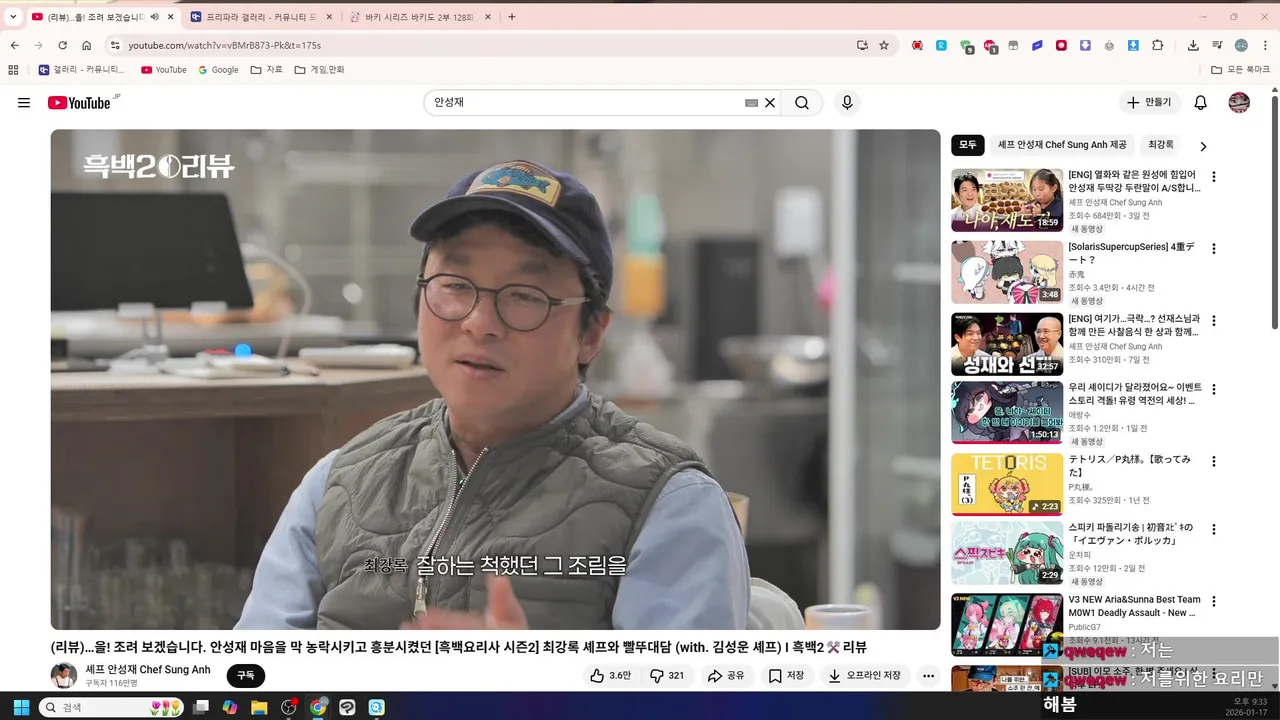Open channel avatar of 셰프 안성재
The width and height of the screenshot is (1280, 720).
[x=64, y=675]
